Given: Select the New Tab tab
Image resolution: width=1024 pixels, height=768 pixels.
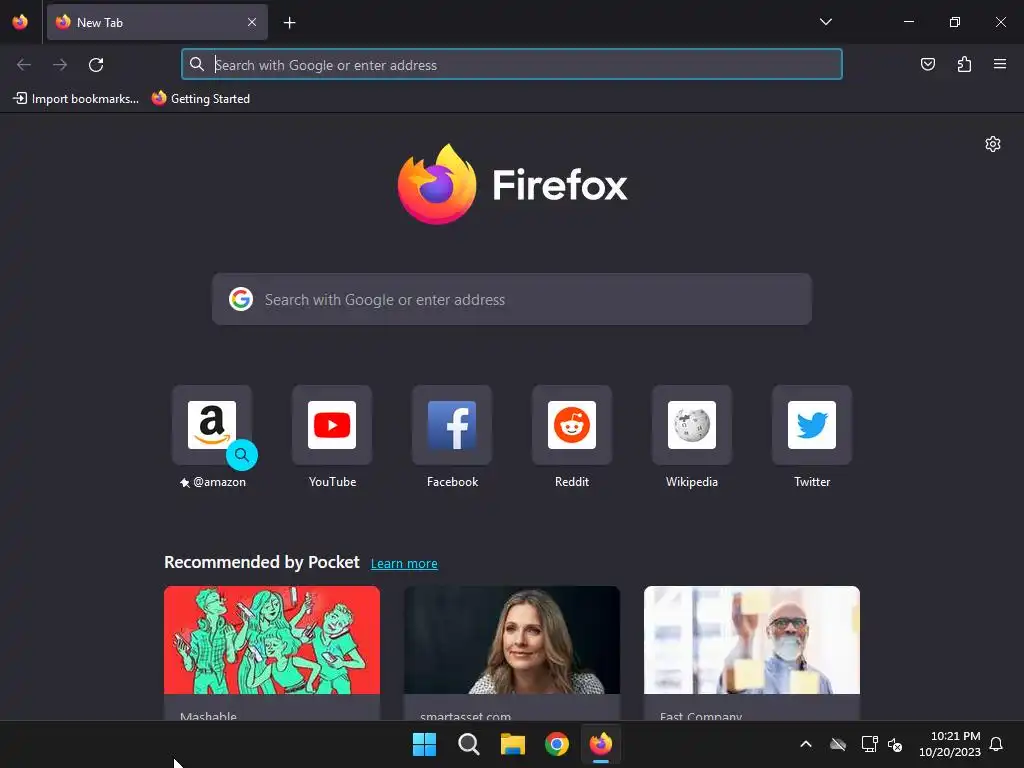Looking at the screenshot, I should pyautogui.click(x=157, y=22).
